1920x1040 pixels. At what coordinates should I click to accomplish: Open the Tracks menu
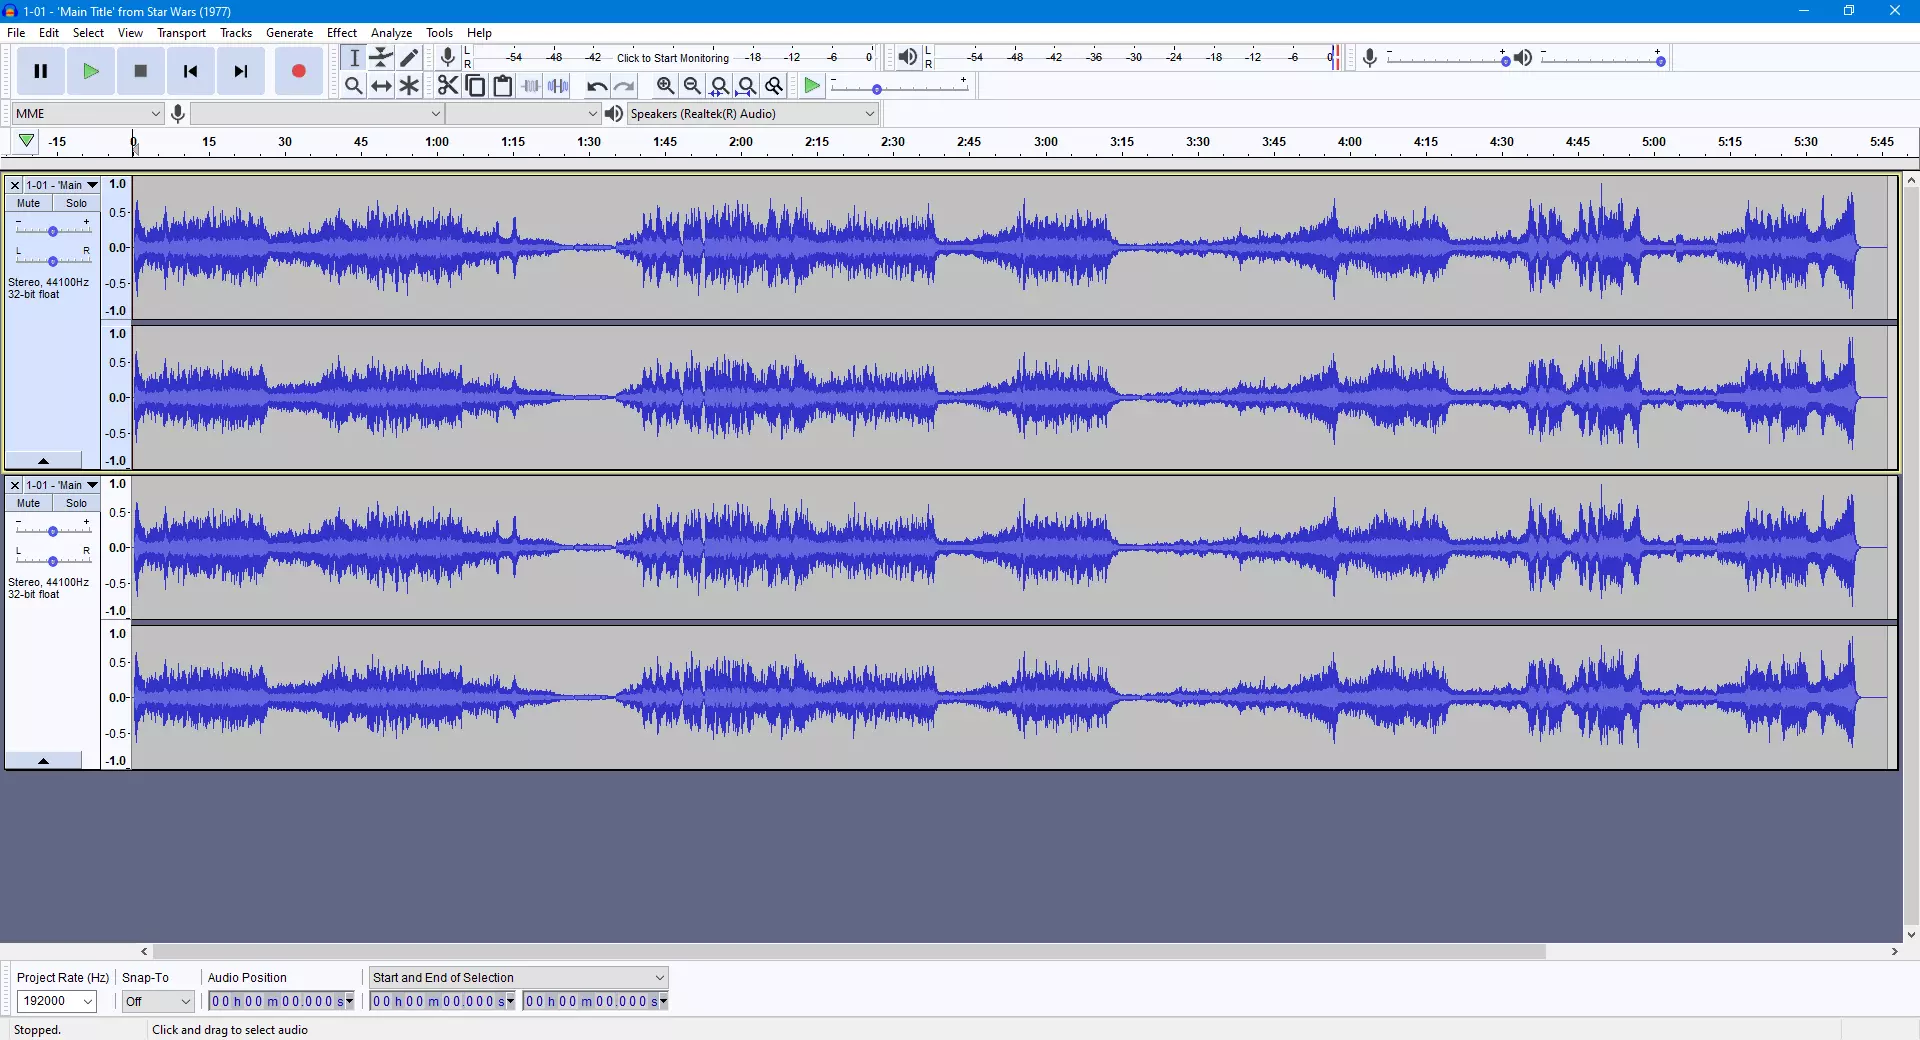236,32
